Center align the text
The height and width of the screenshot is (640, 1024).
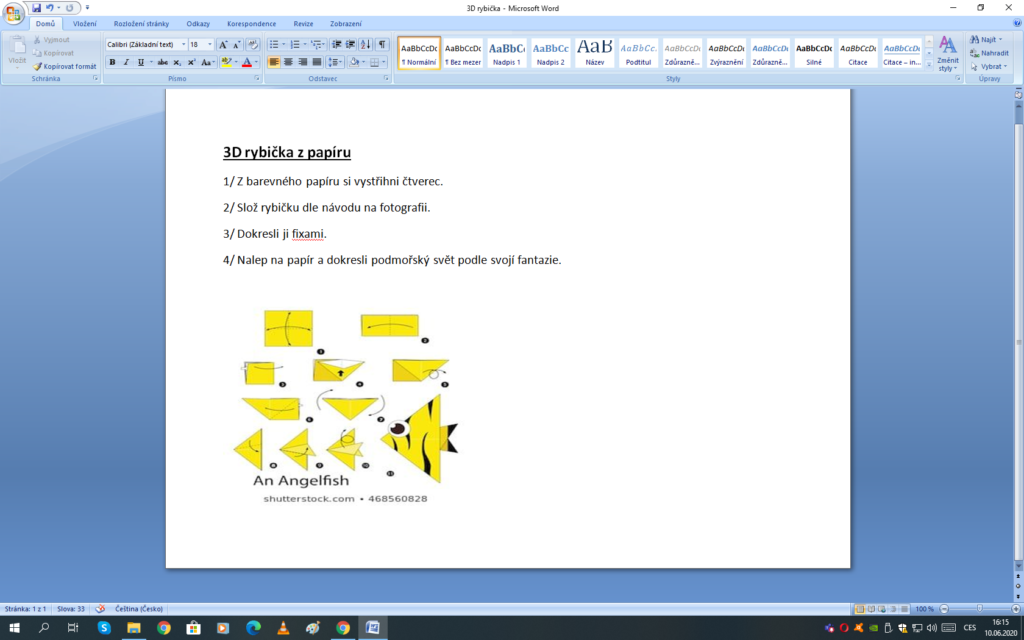pos(288,62)
